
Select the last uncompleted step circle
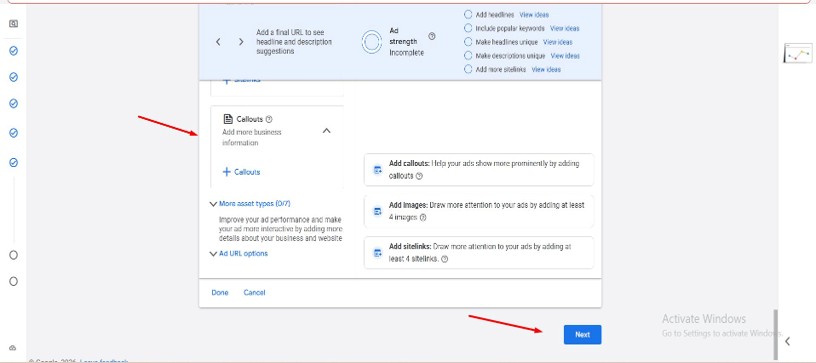coord(14,281)
